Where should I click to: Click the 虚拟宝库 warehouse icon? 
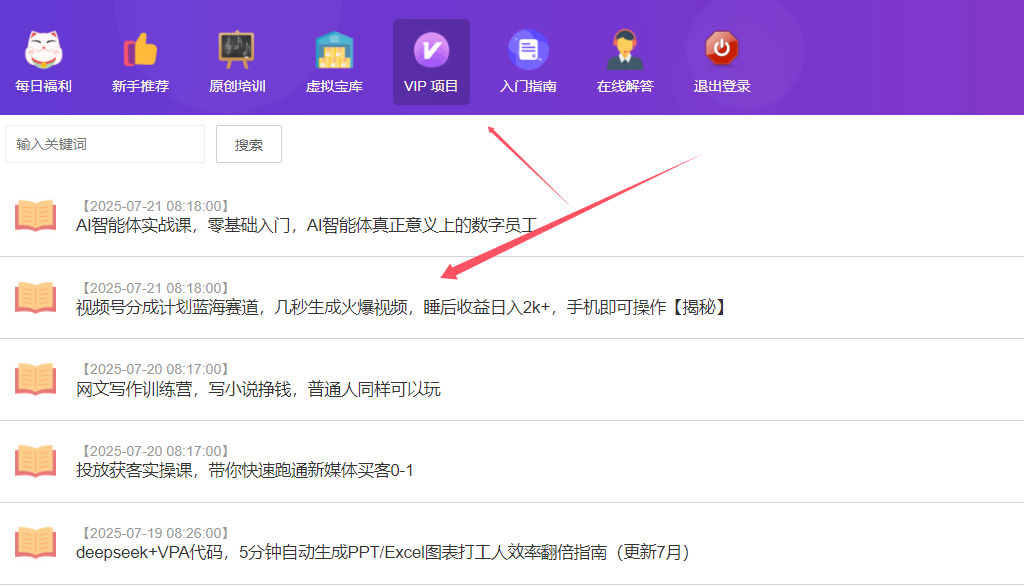click(334, 50)
